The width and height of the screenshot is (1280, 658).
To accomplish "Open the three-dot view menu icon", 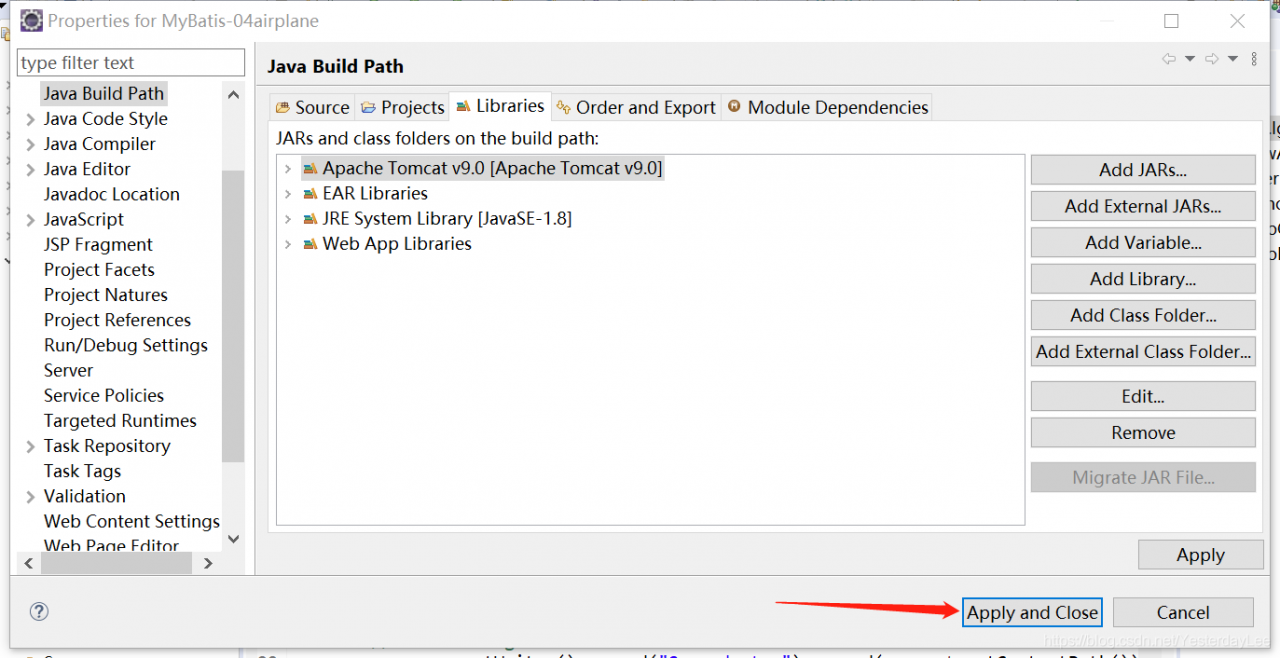I will (1254, 59).
